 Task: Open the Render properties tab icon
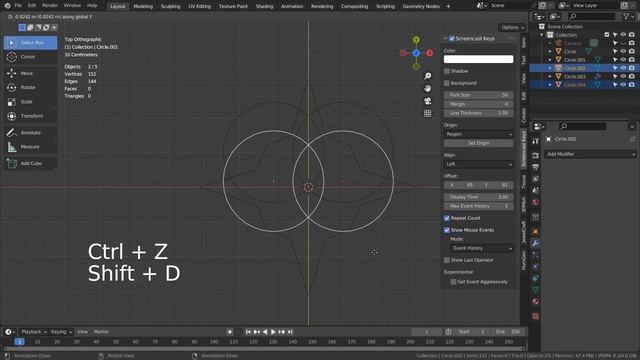tap(536, 156)
